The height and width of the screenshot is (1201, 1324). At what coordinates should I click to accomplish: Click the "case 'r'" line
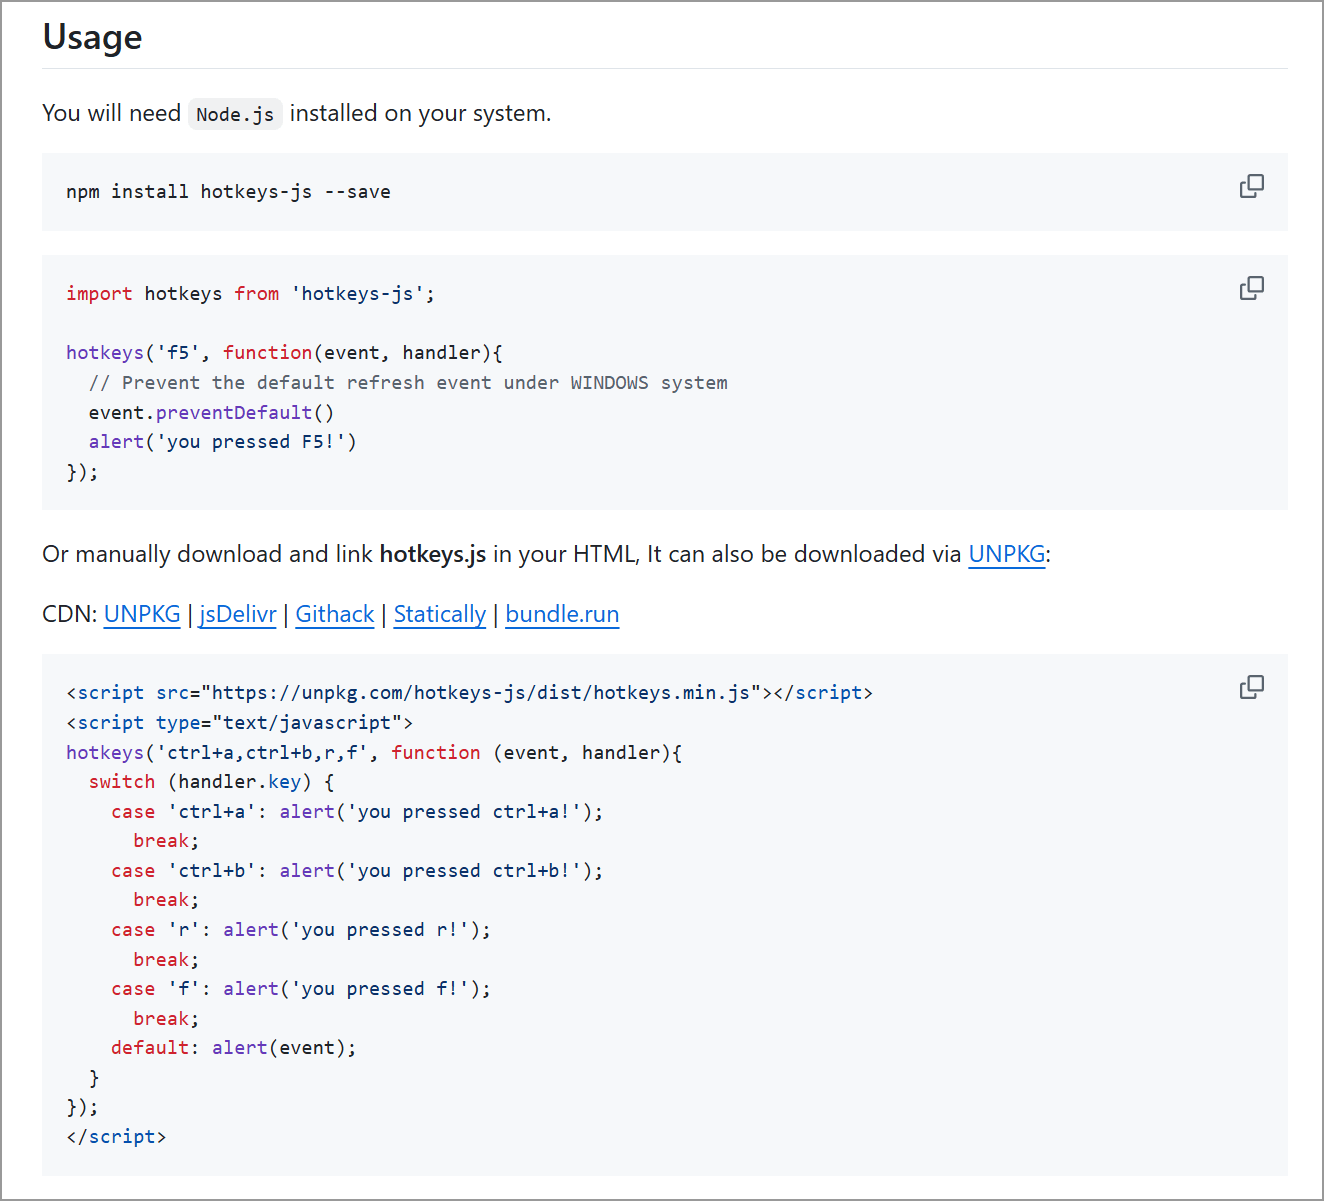301,930
